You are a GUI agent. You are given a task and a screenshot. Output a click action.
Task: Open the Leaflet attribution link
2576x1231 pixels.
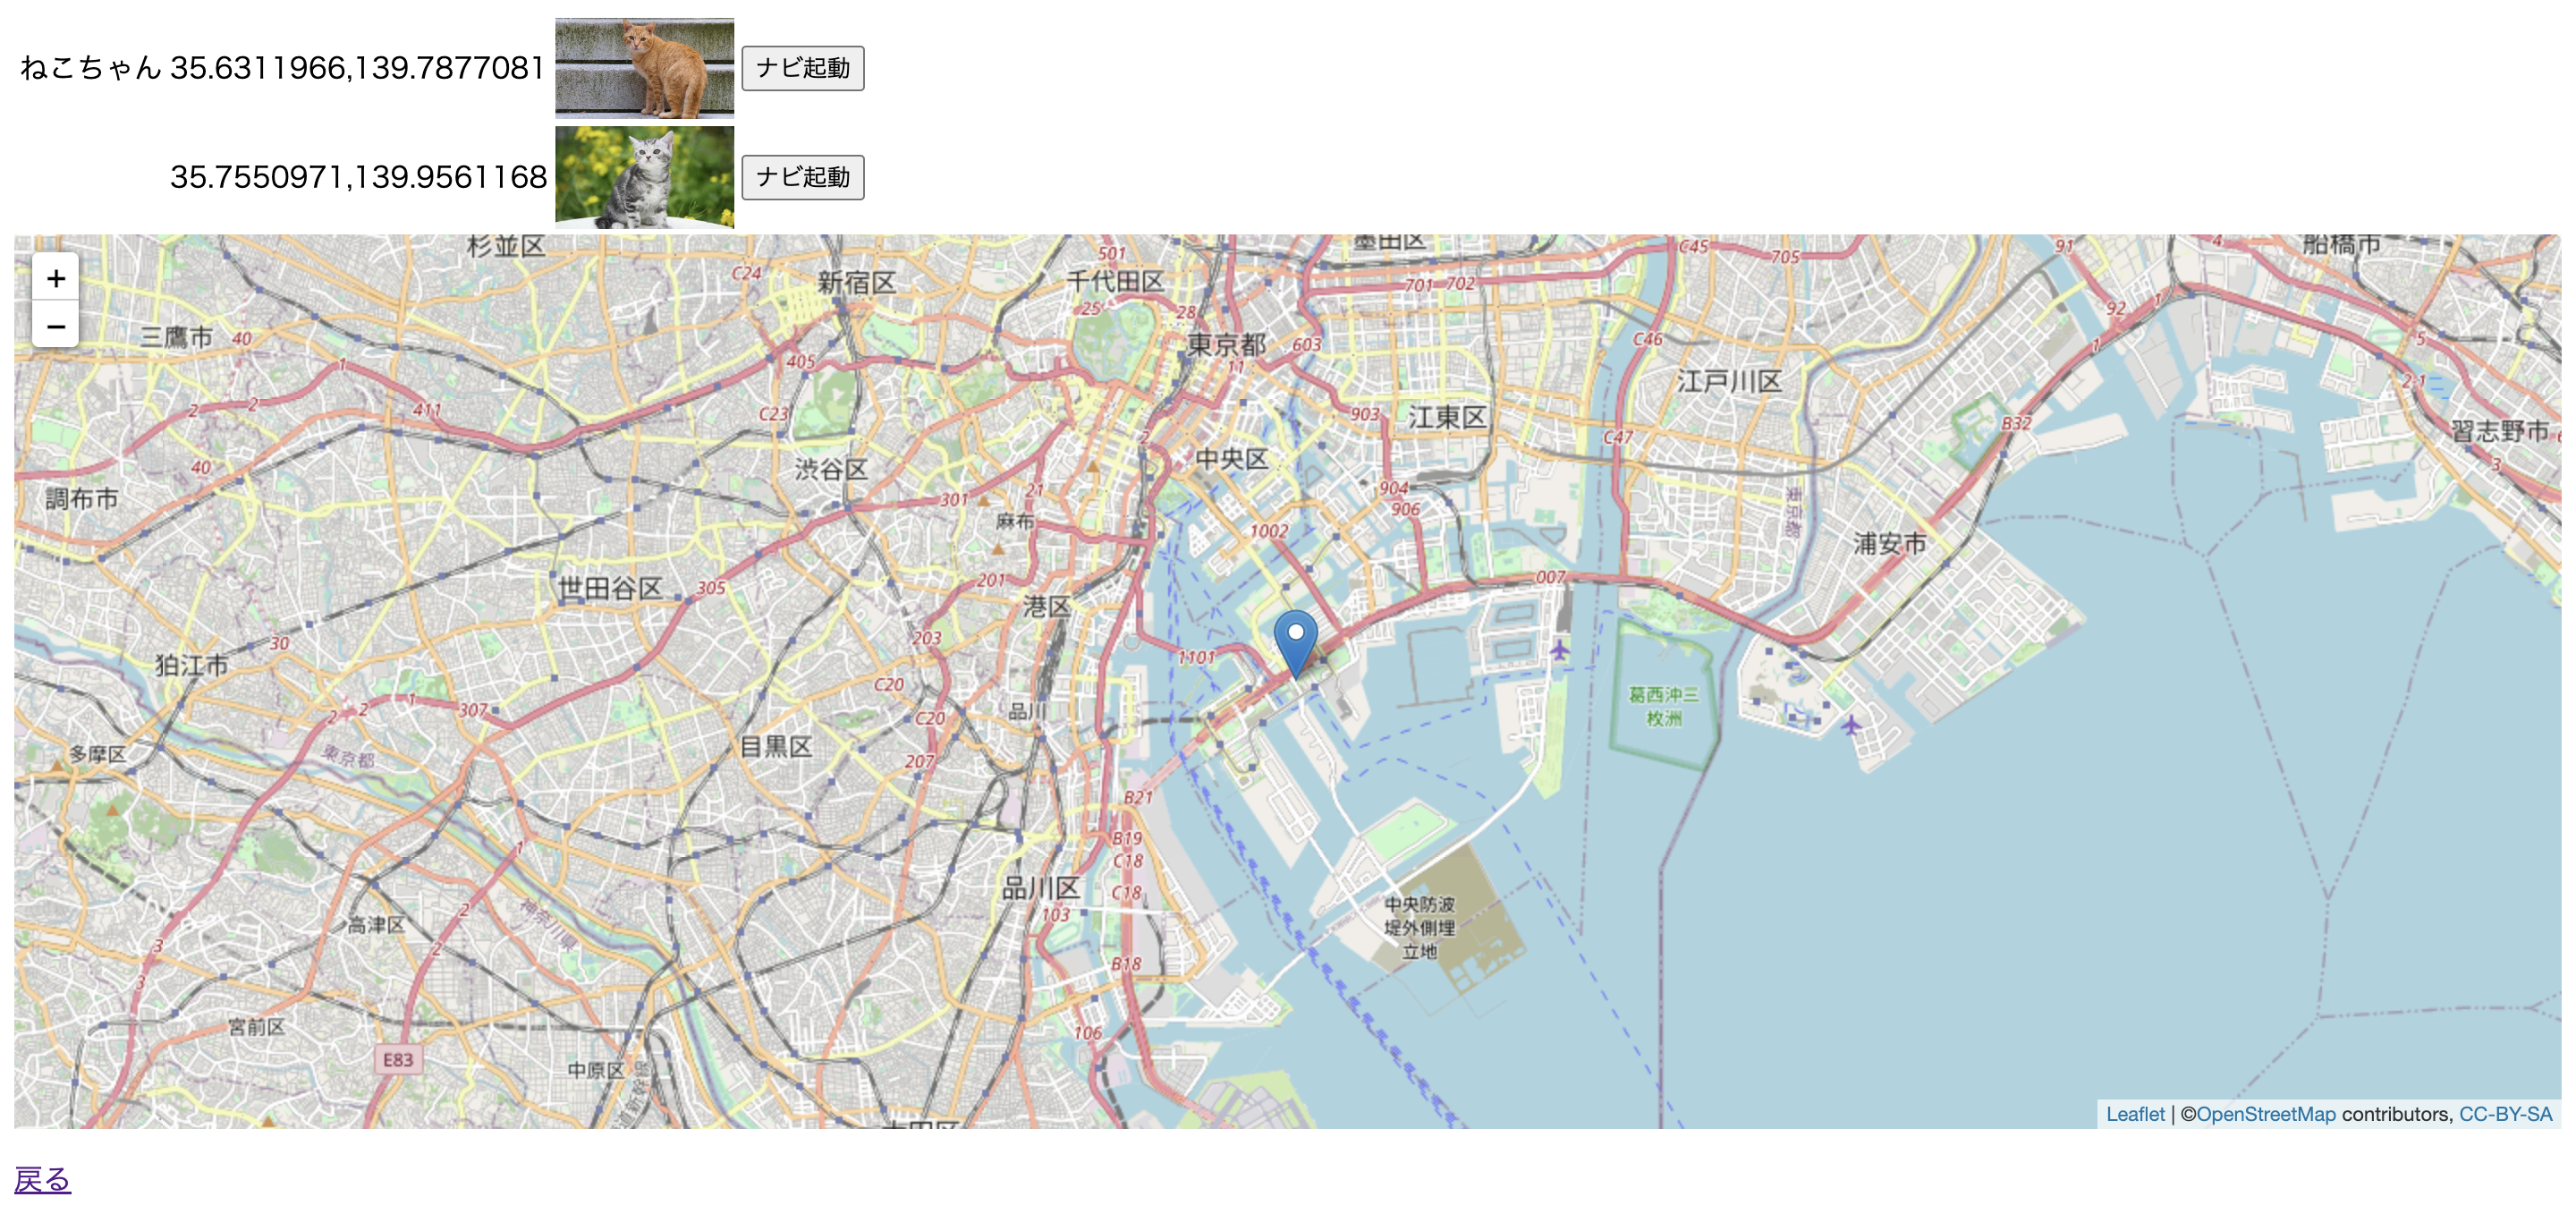(x=2134, y=1114)
